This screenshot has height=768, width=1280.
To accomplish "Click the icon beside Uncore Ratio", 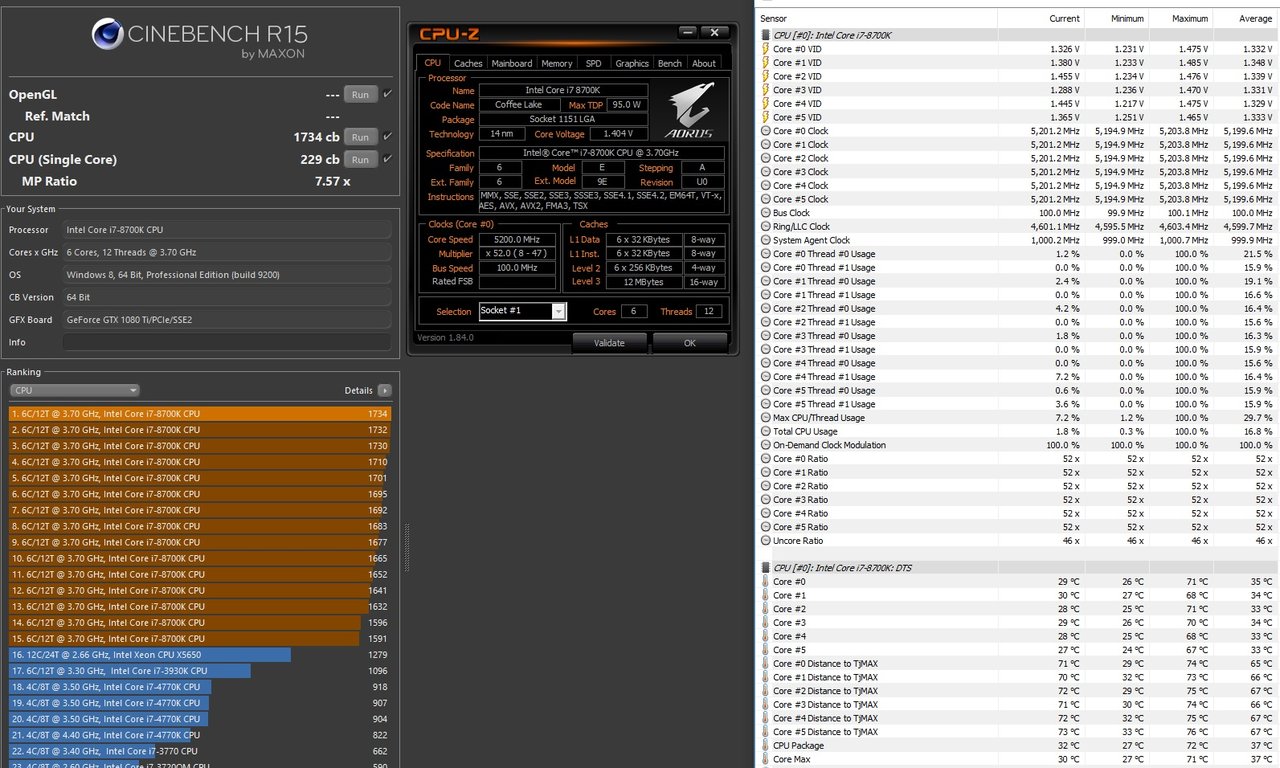I will click(766, 541).
